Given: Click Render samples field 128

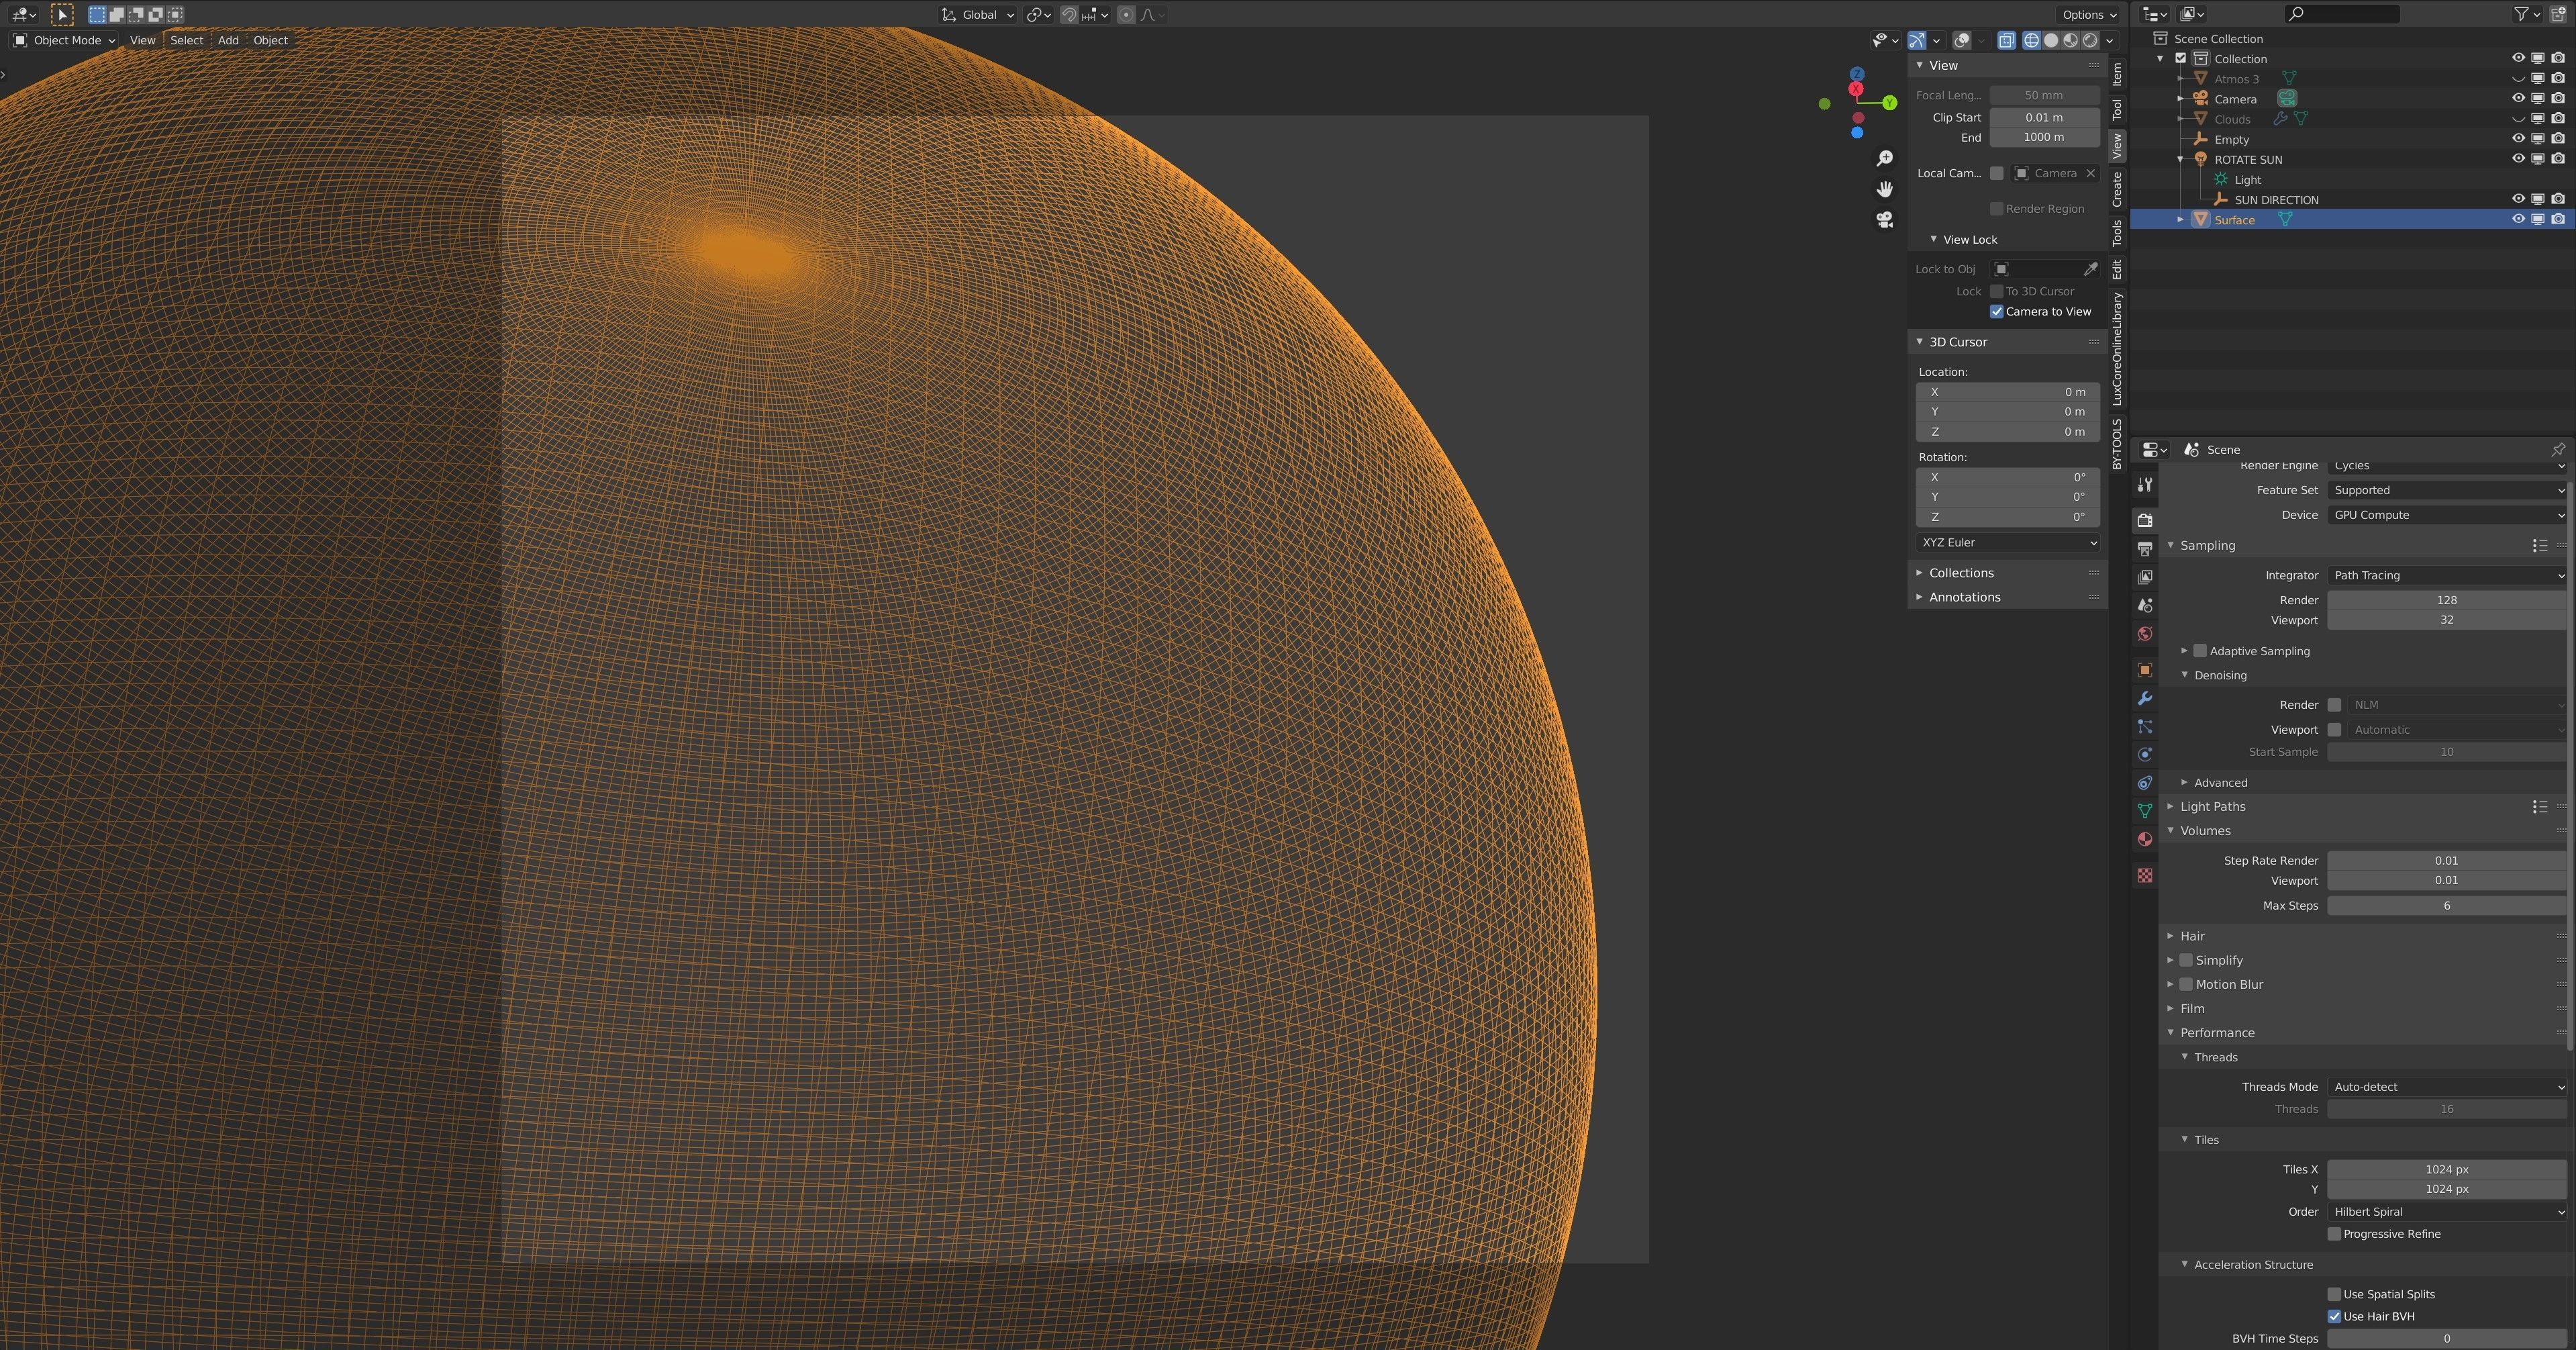Looking at the screenshot, I should (2446, 600).
